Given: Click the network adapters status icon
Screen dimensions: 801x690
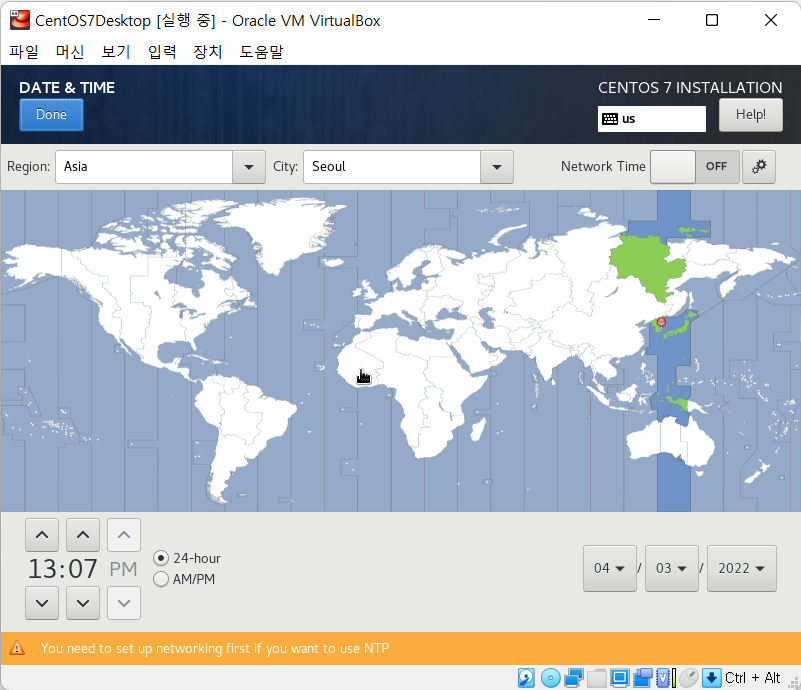Looking at the screenshot, I should click(574, 678).
